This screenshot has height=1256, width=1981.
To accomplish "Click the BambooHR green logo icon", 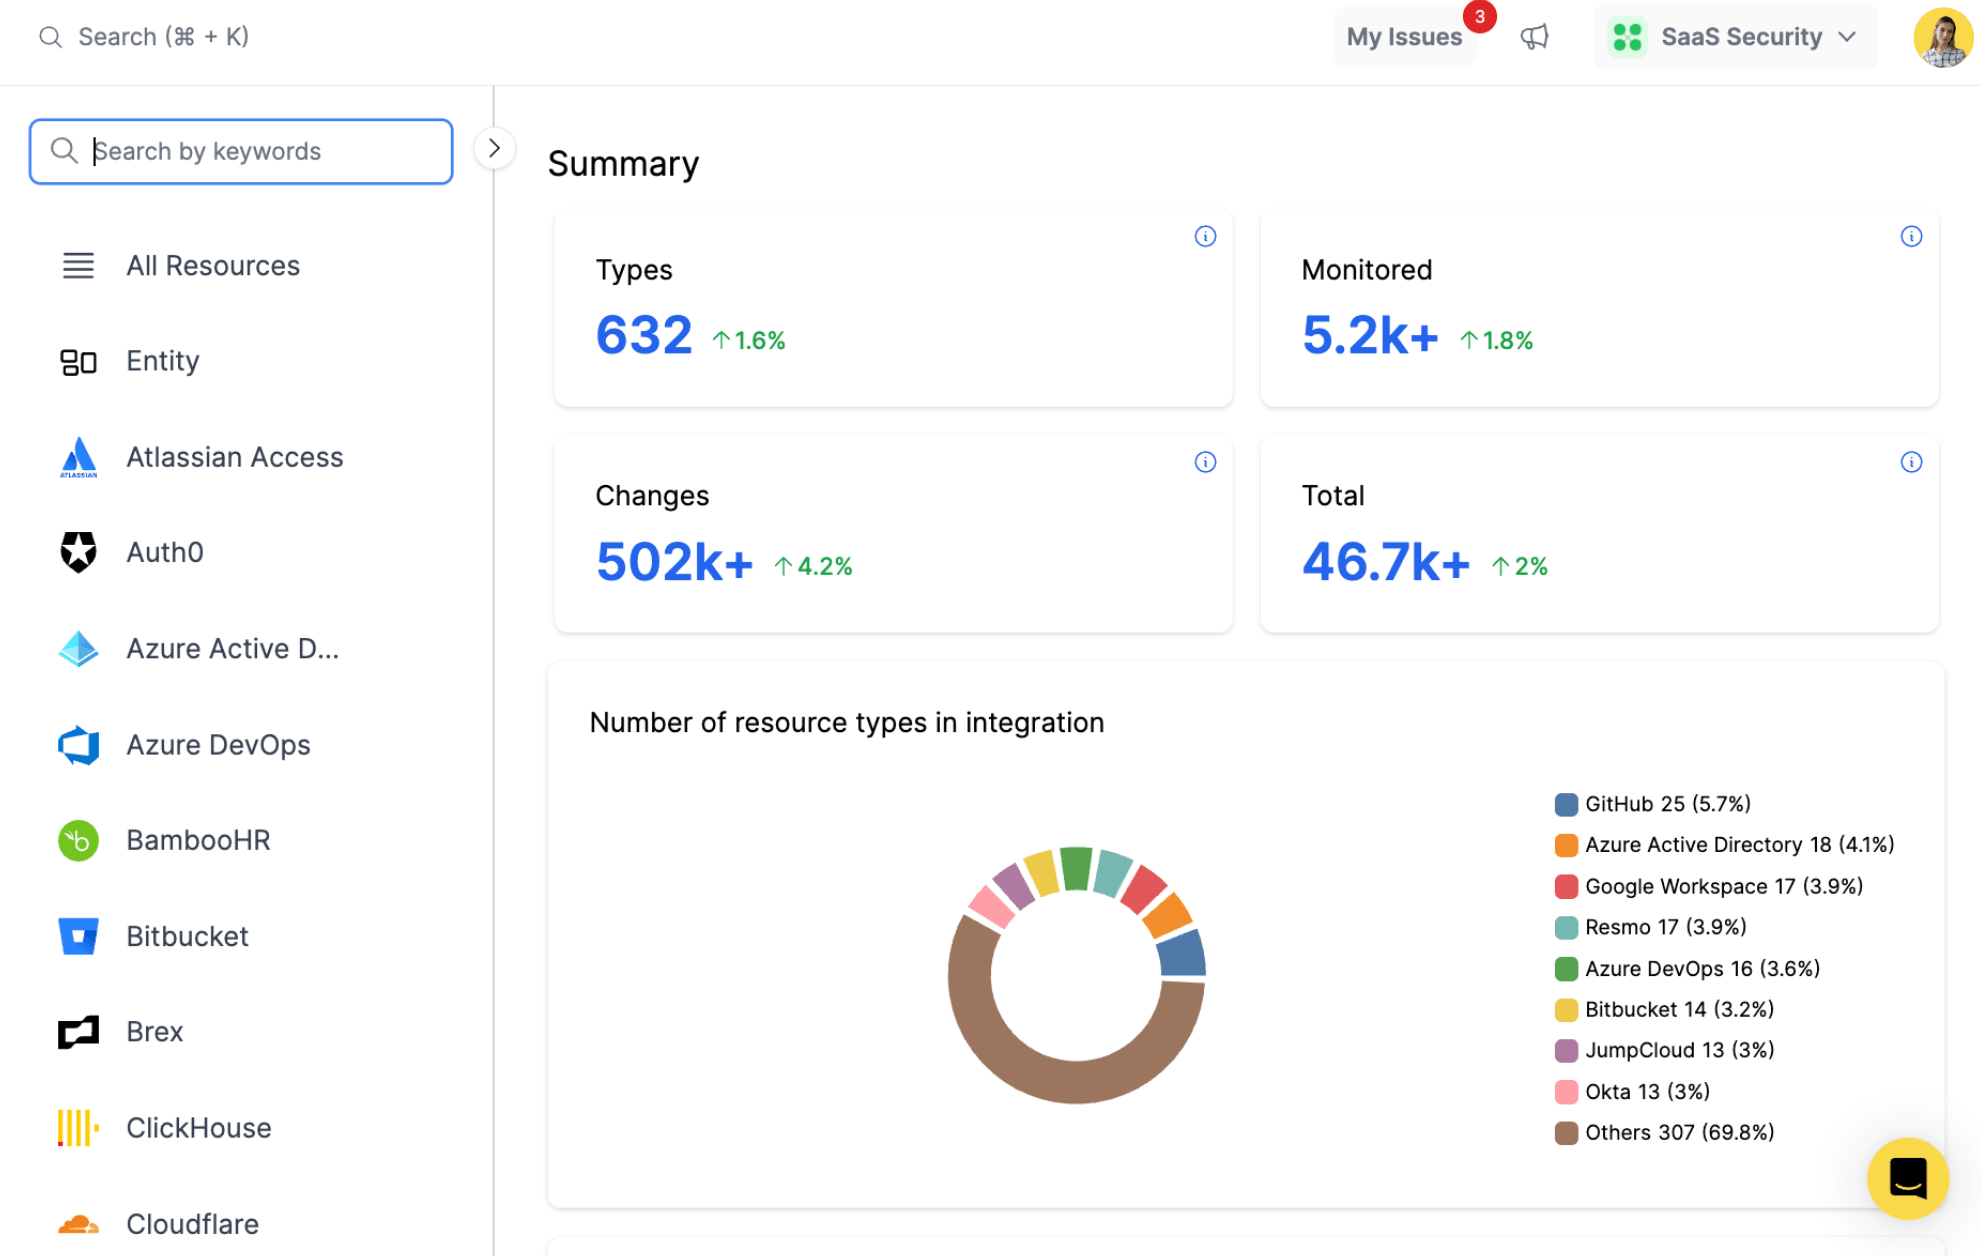I will click(x=78, y=840).
